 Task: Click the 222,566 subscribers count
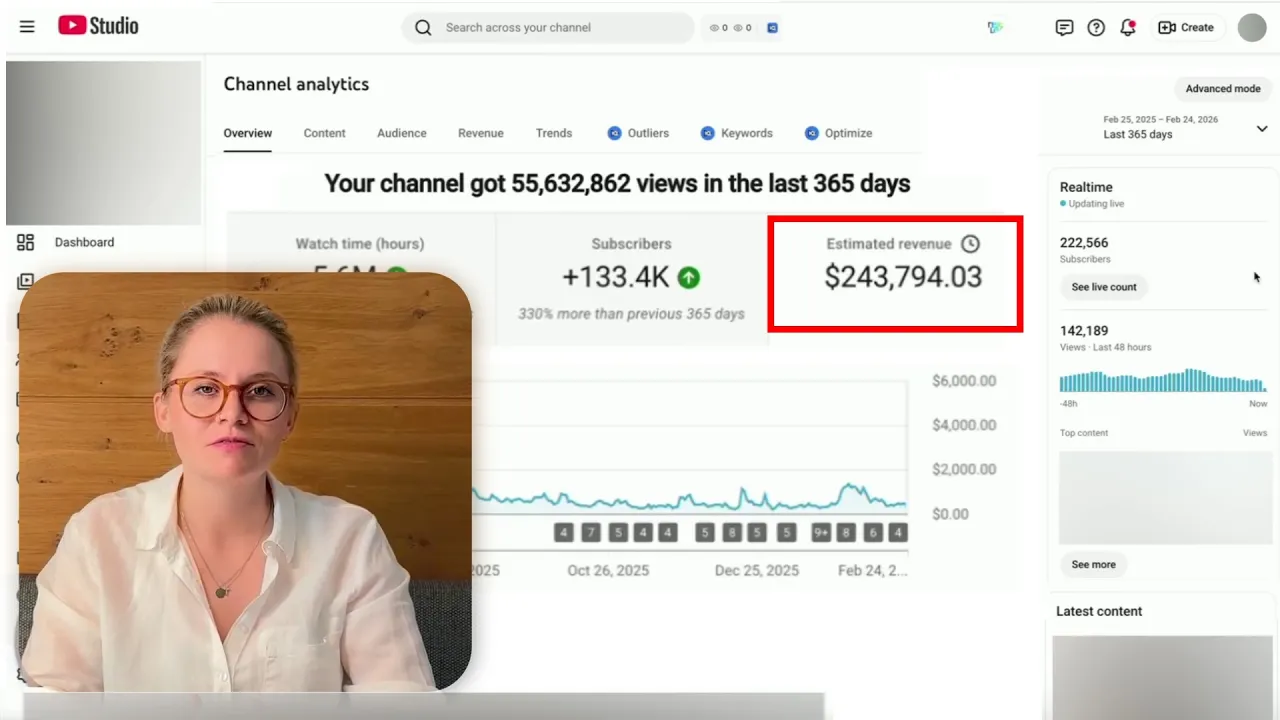click(x=1084, y=243)
